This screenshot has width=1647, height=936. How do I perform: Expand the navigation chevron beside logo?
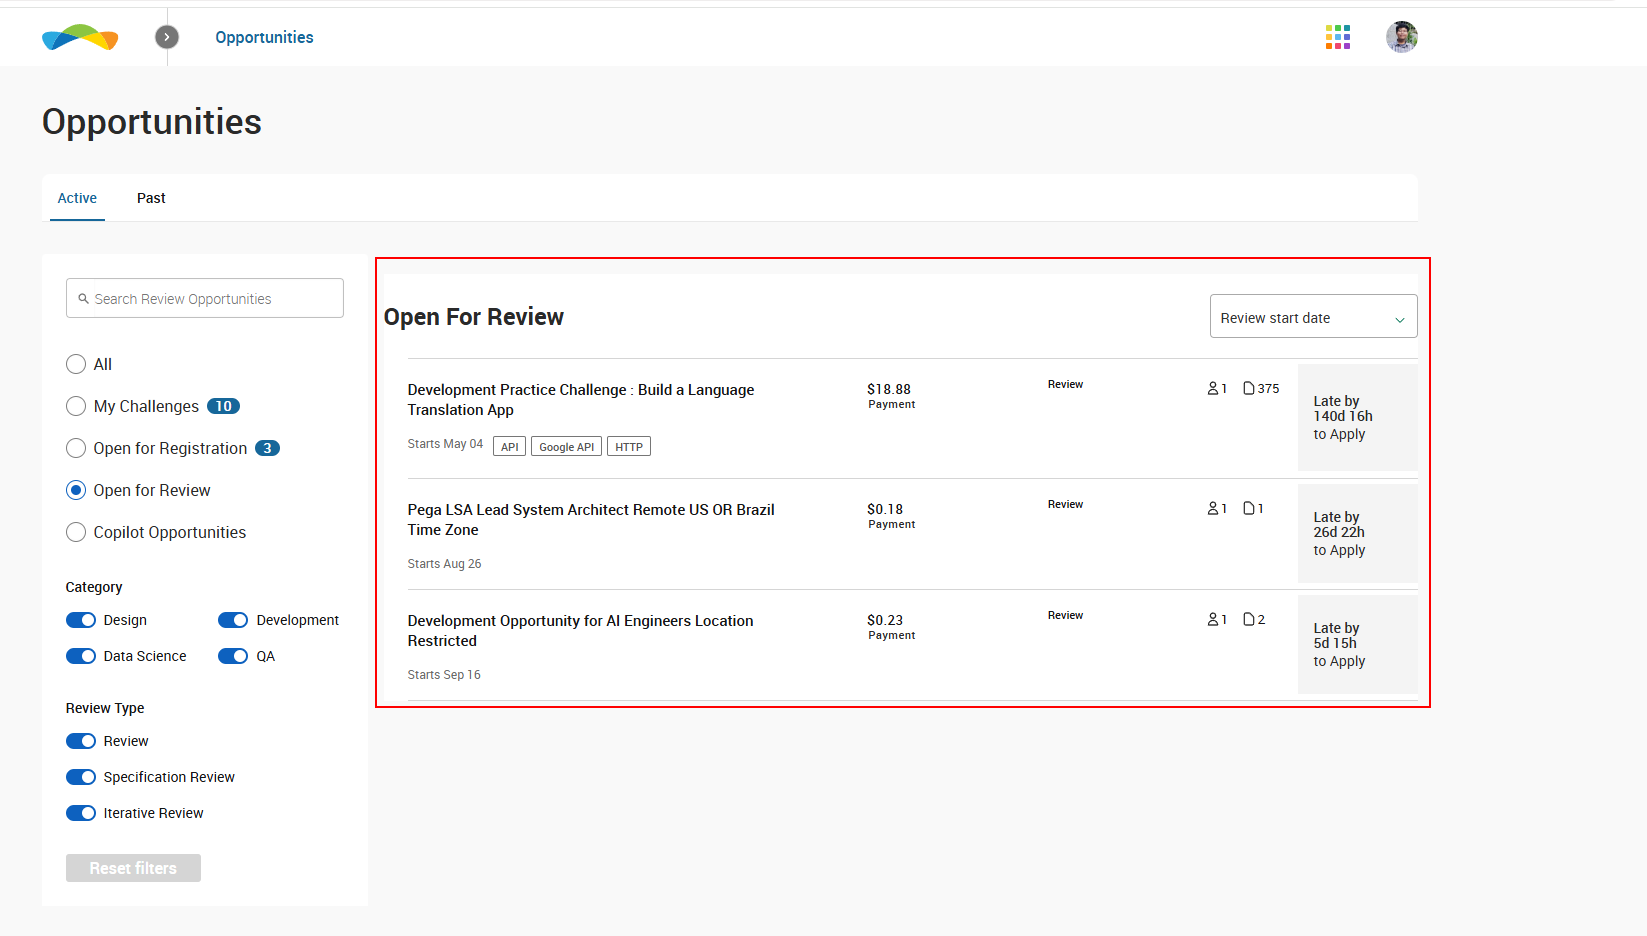tap(167, 37)
